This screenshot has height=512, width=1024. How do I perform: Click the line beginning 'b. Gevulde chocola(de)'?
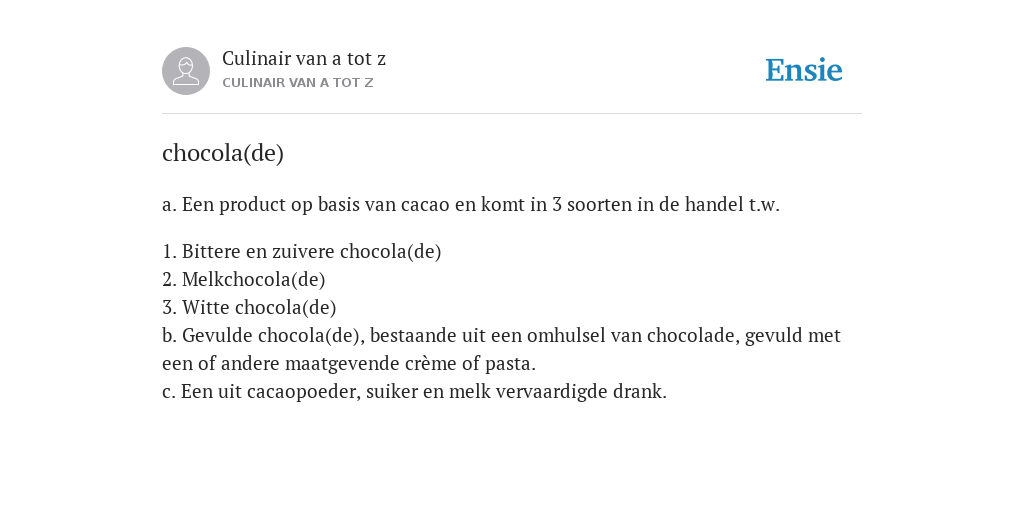pyautogui.click(x=502, y=336)
